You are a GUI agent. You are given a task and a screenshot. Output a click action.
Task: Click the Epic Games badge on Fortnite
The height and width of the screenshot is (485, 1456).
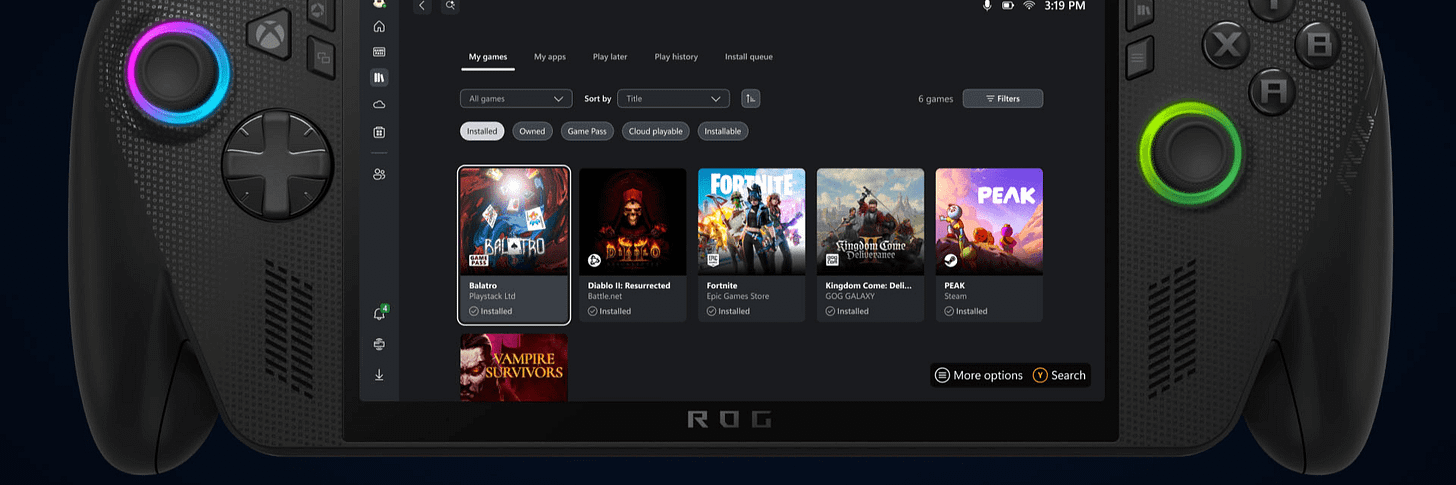coord(714,261)
